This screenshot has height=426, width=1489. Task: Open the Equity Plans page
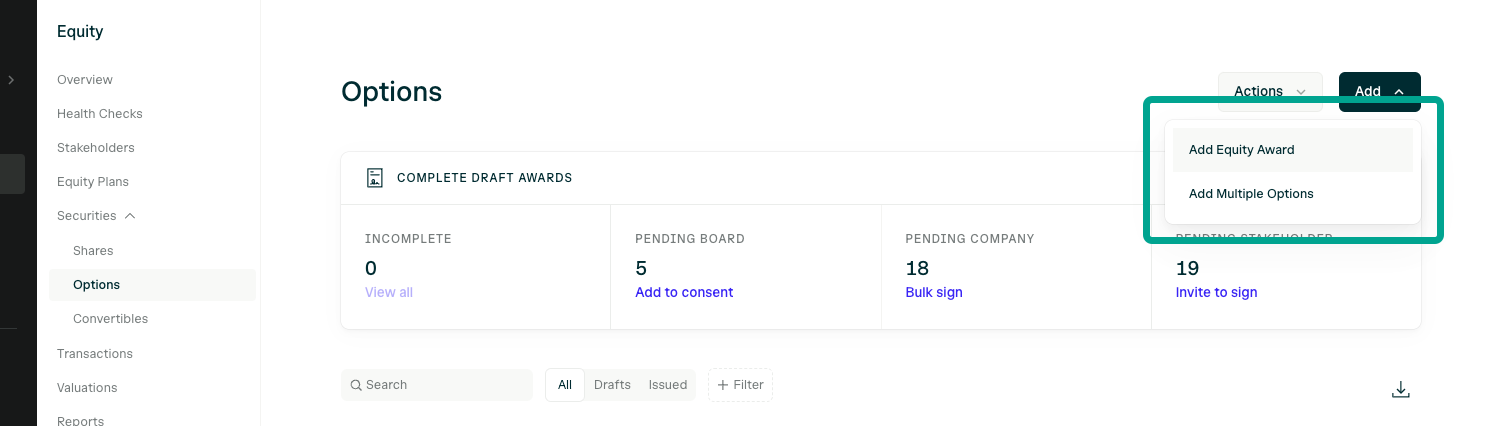click(93, 182)
